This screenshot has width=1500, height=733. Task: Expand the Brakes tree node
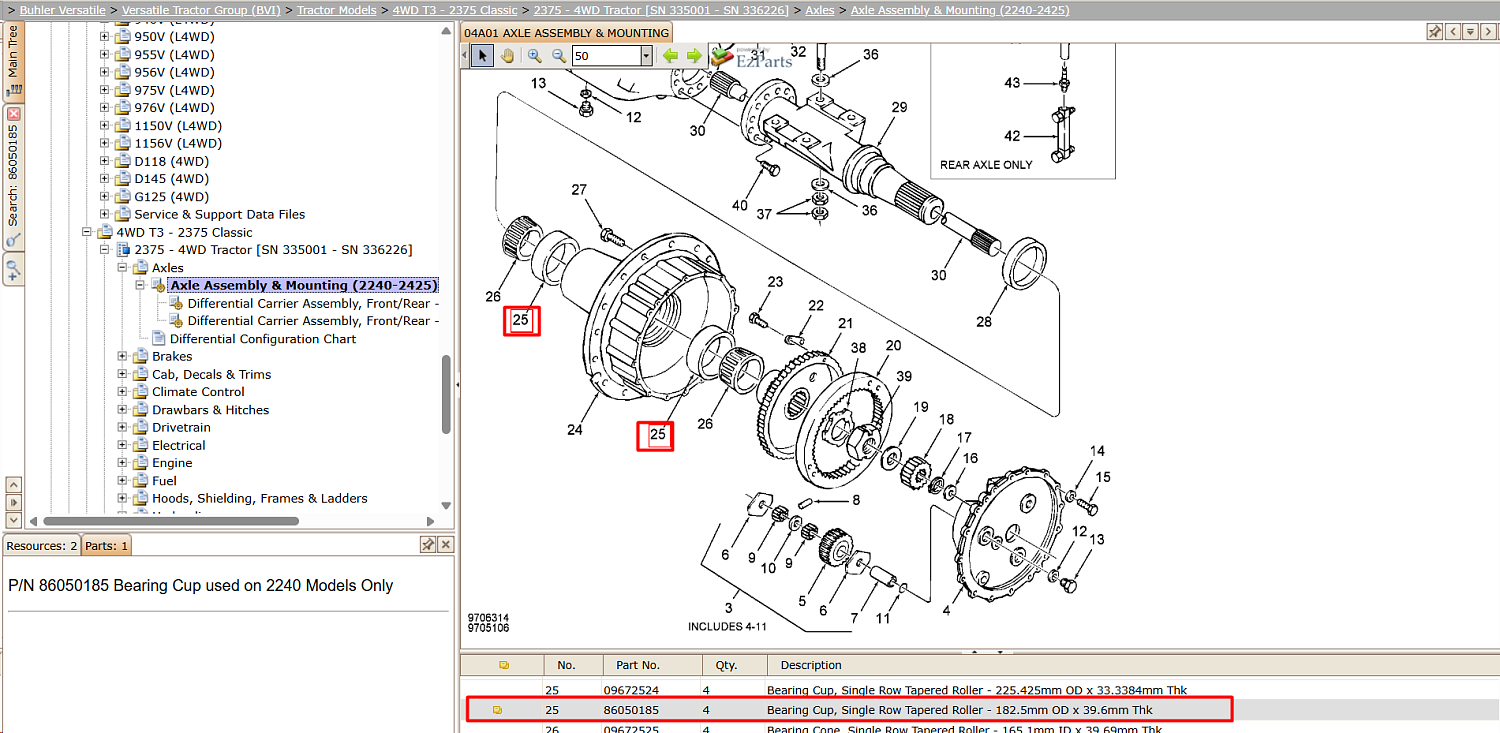click(x=123, y=356)
